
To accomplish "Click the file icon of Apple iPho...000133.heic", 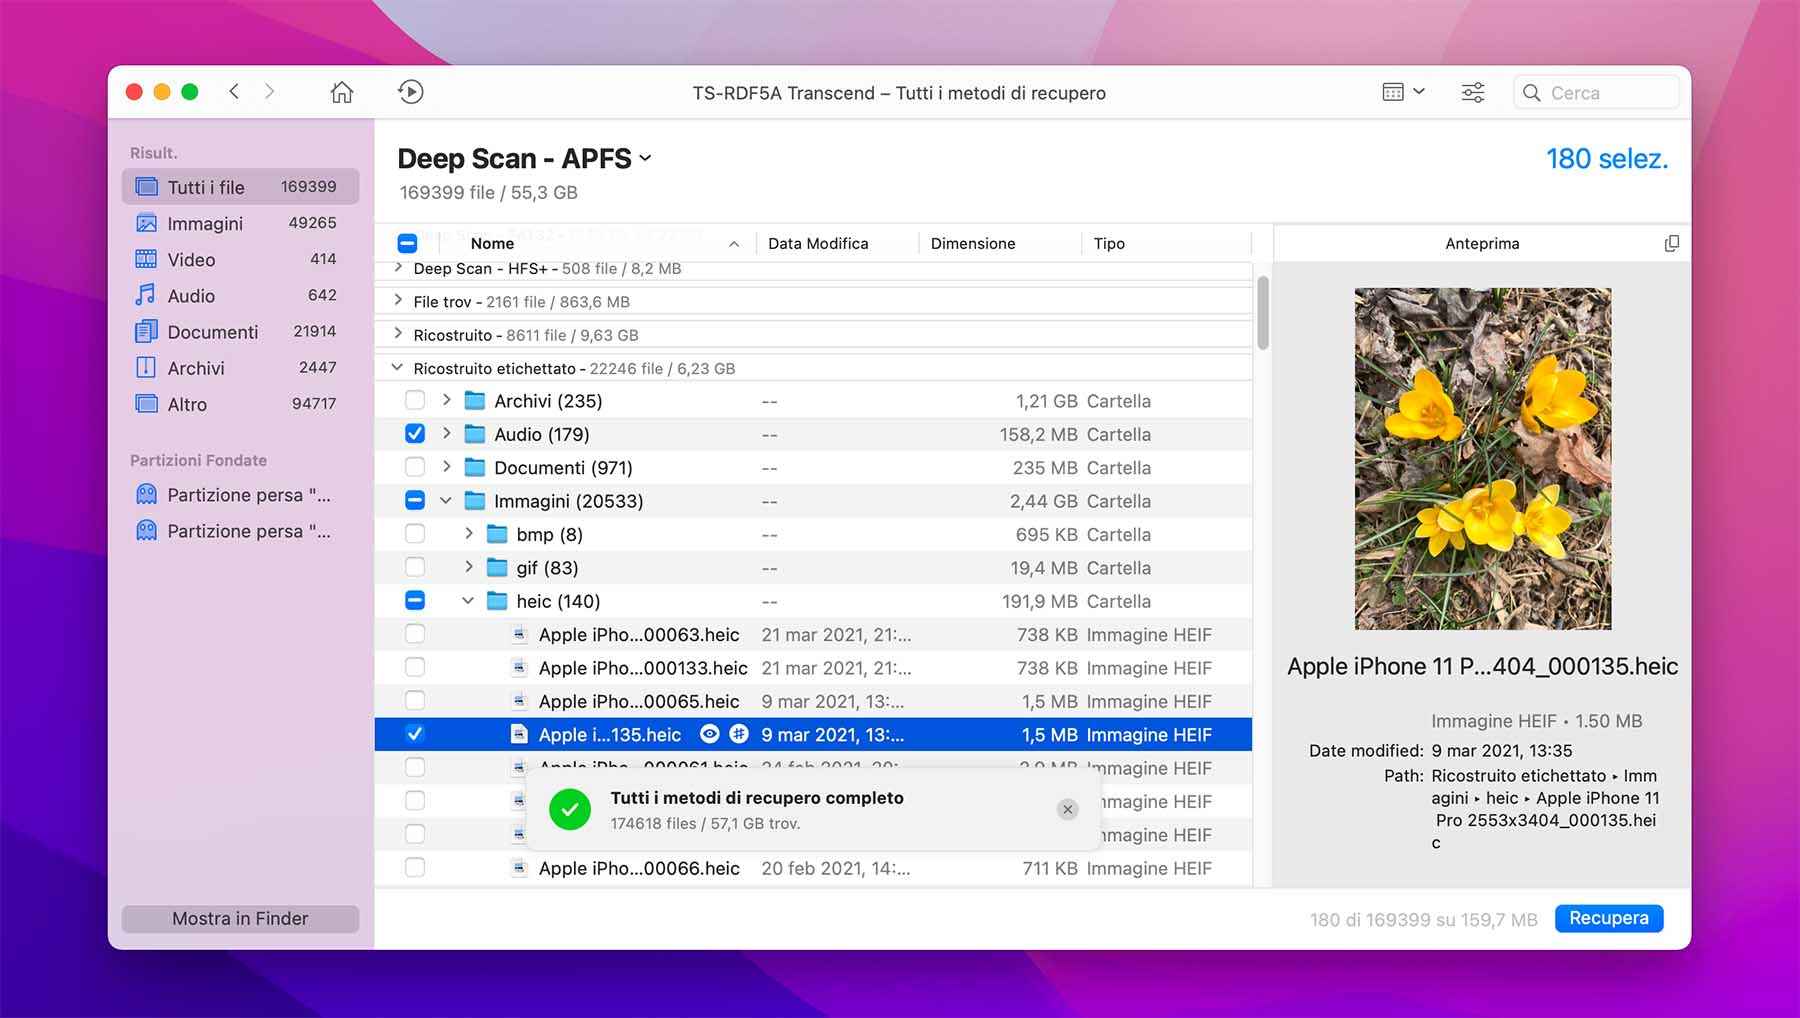I will tap(519, 668).
